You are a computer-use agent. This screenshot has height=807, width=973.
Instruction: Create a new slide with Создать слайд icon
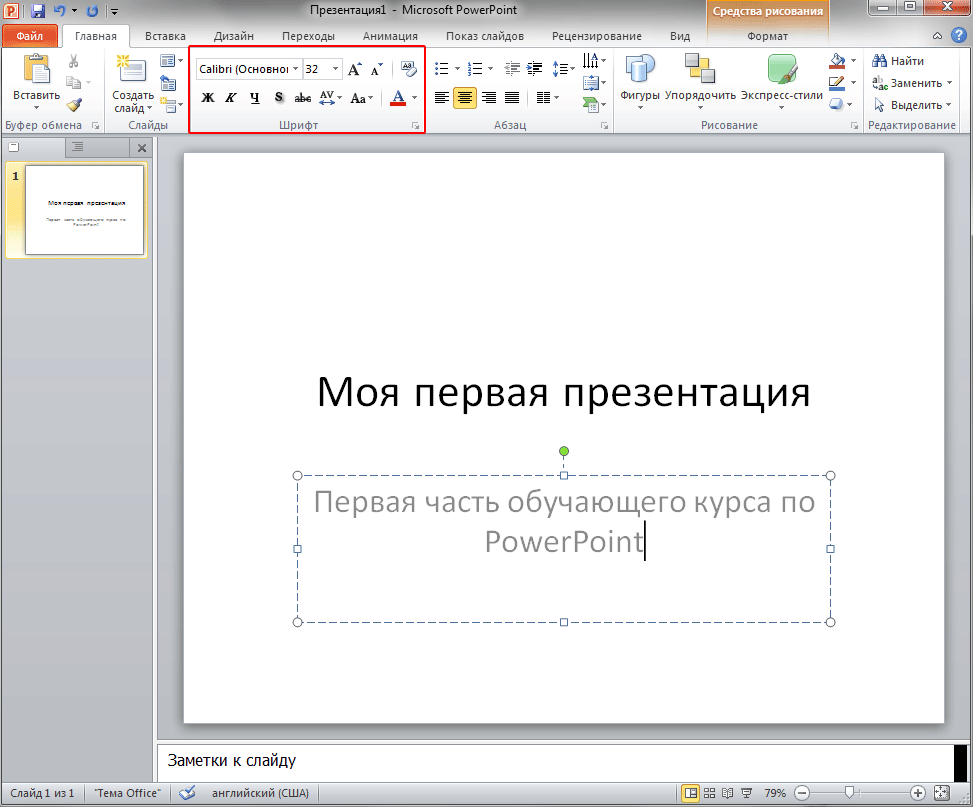[x=132, y=69]
